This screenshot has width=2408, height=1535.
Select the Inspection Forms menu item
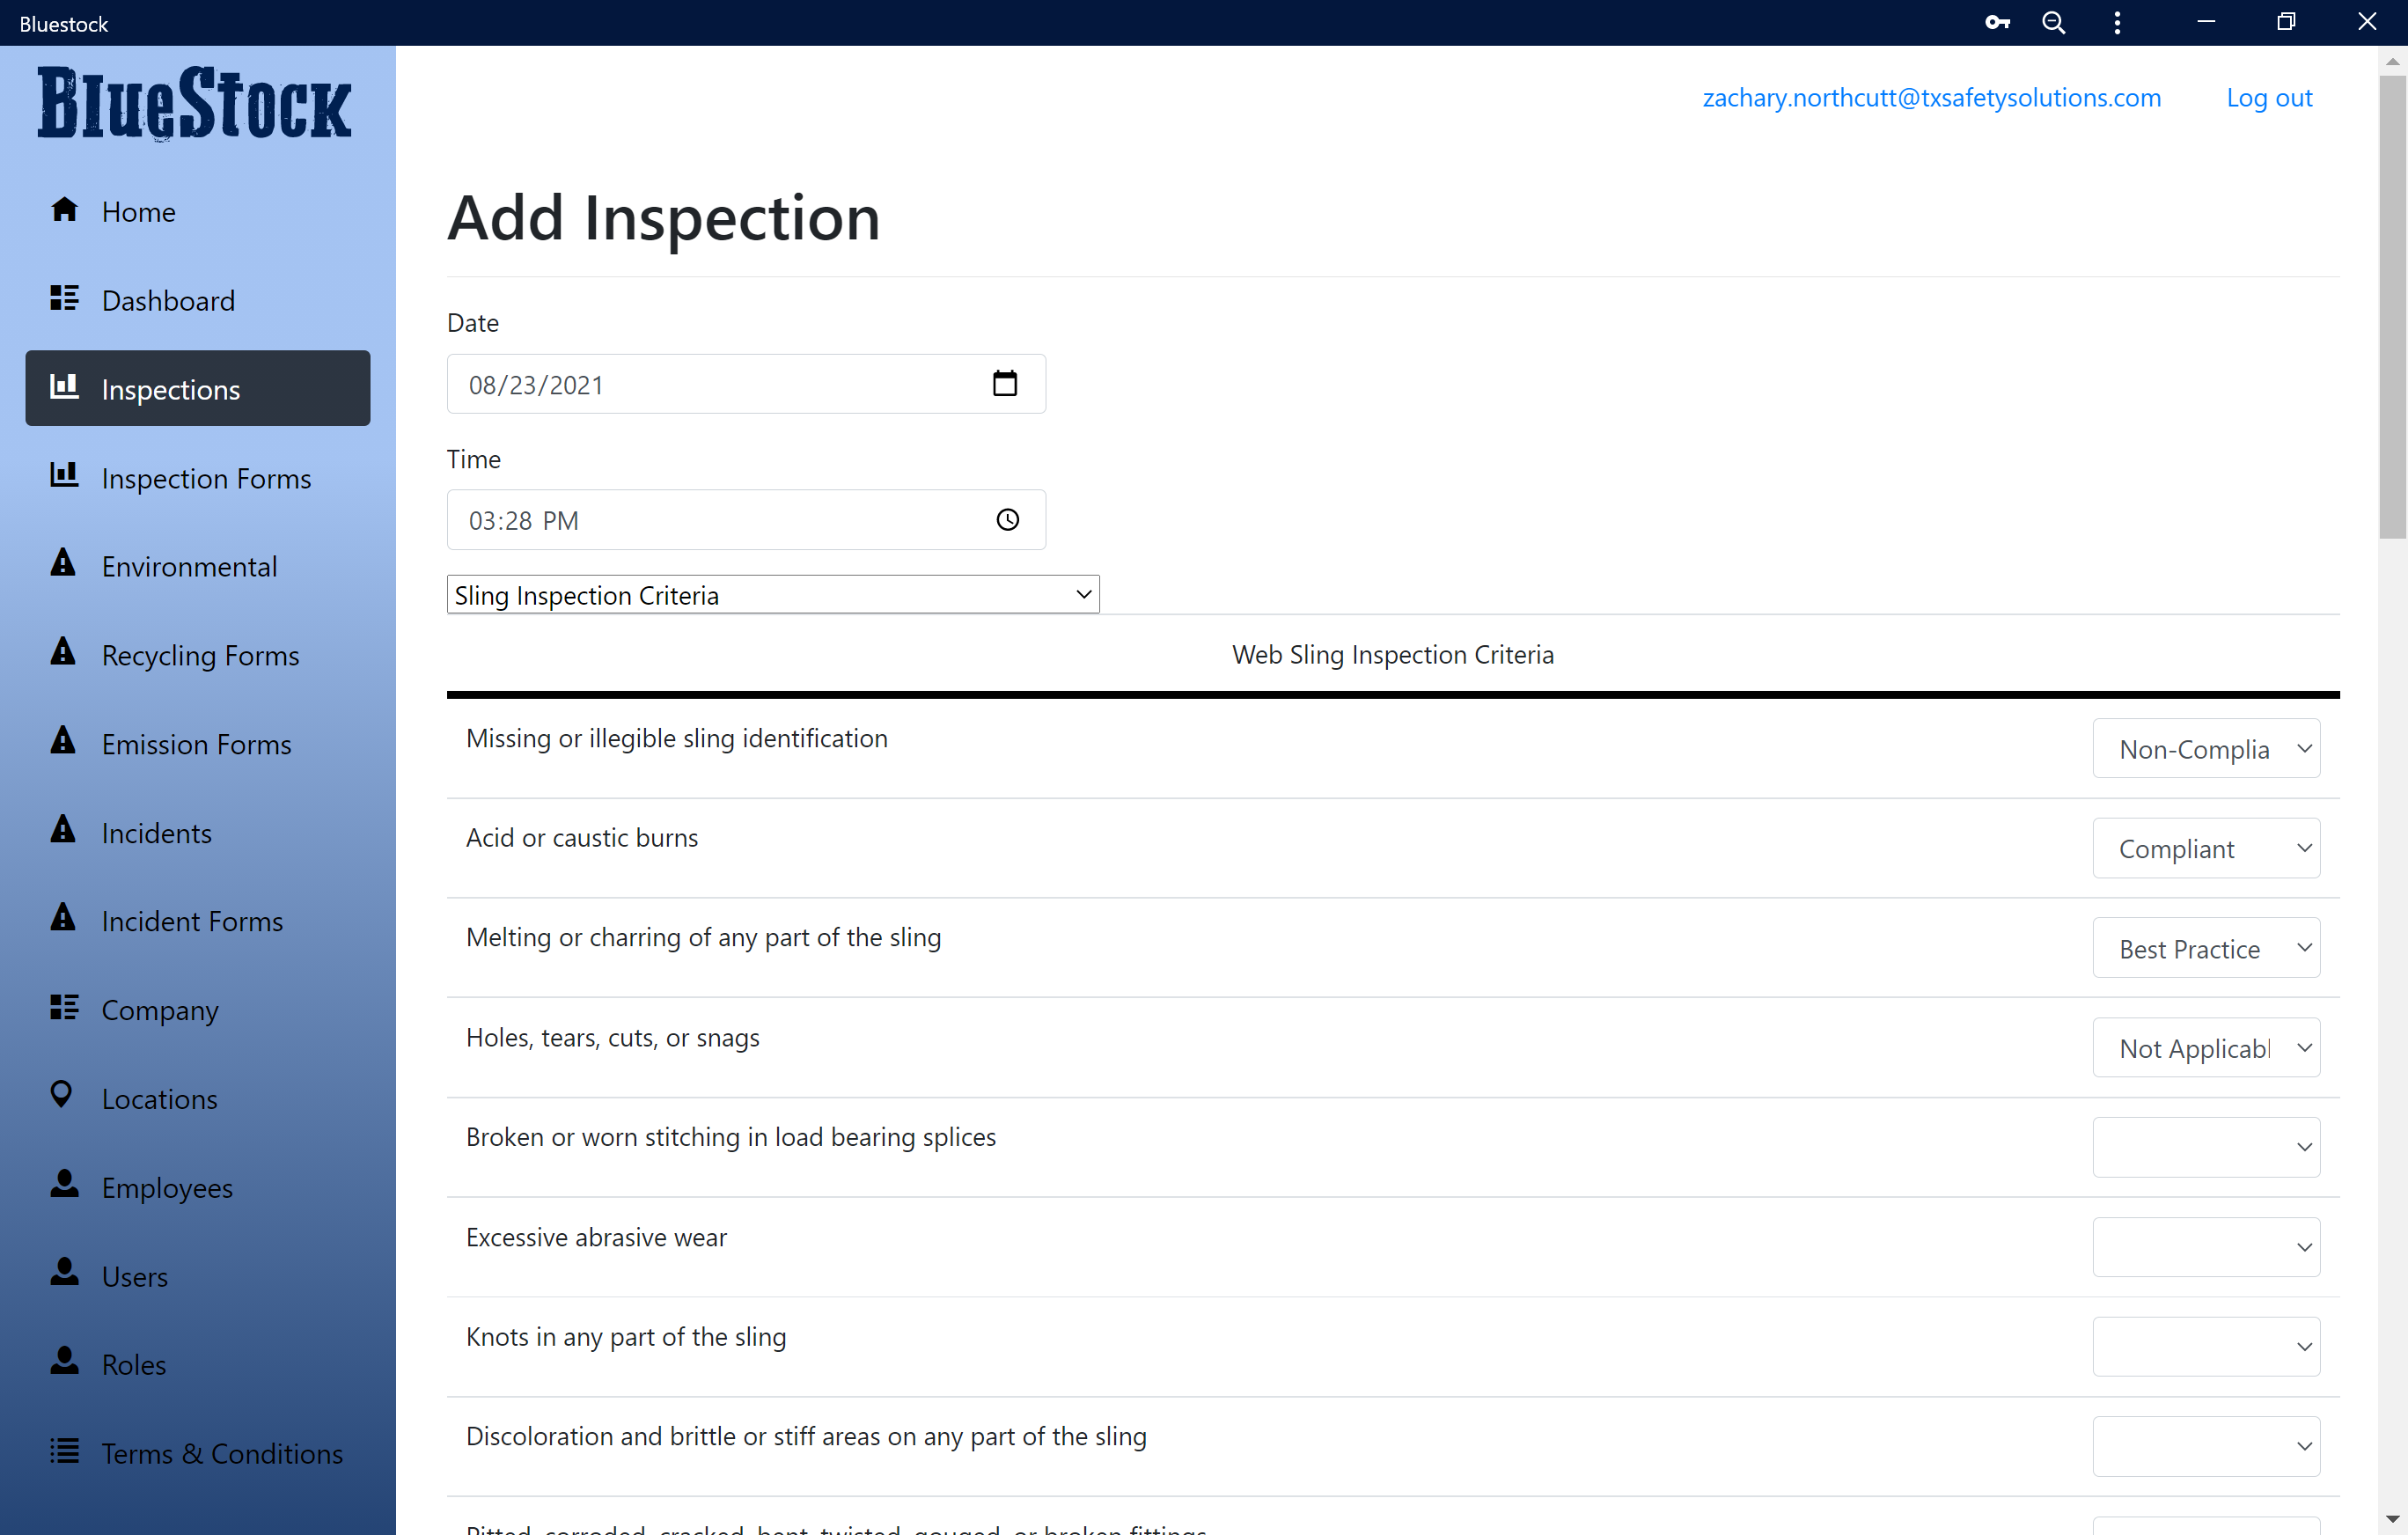(206, 478)
